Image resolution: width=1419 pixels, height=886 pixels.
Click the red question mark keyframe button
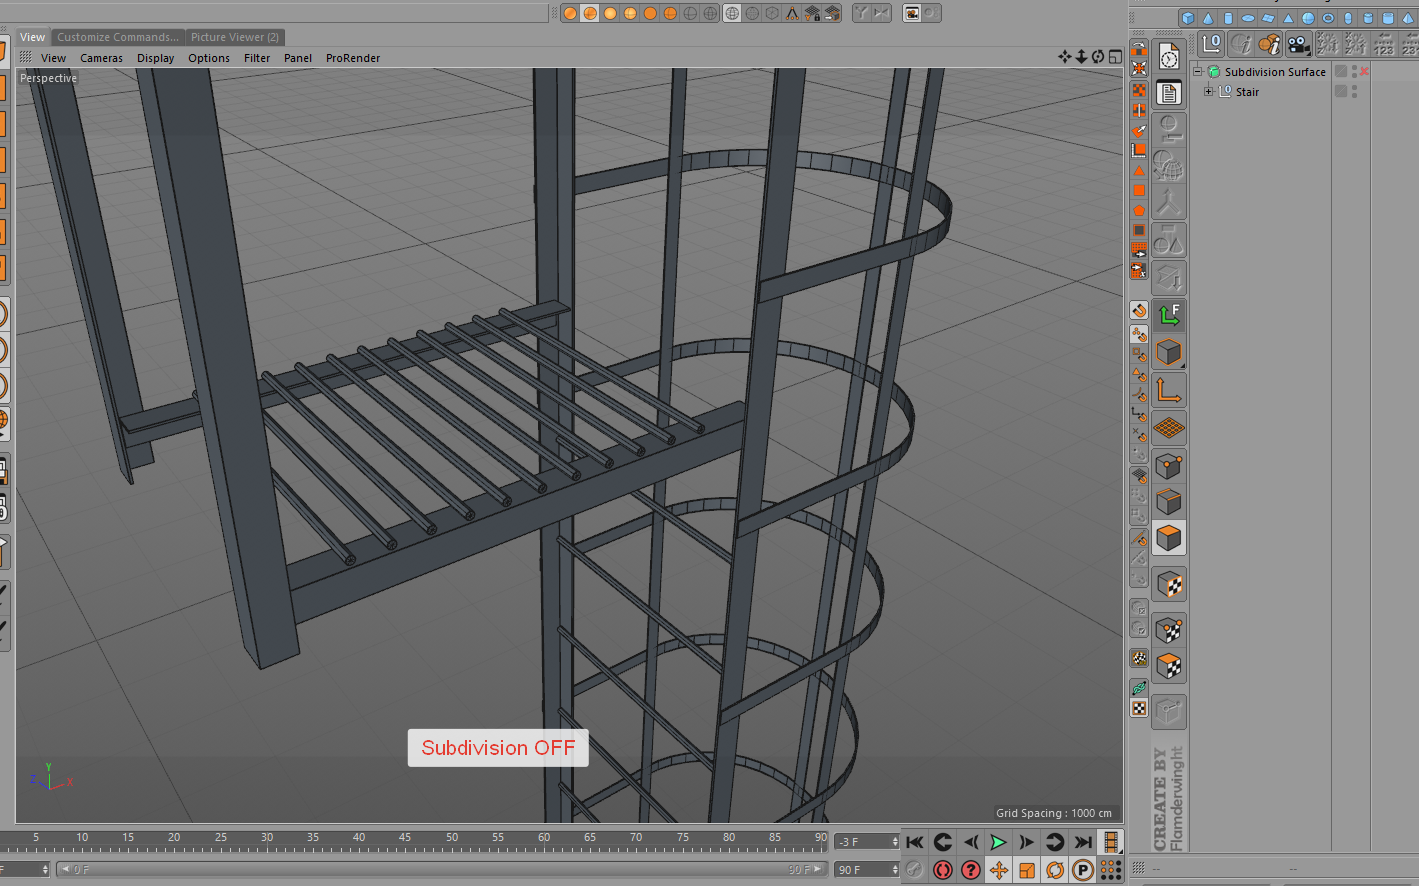(971, 870)
